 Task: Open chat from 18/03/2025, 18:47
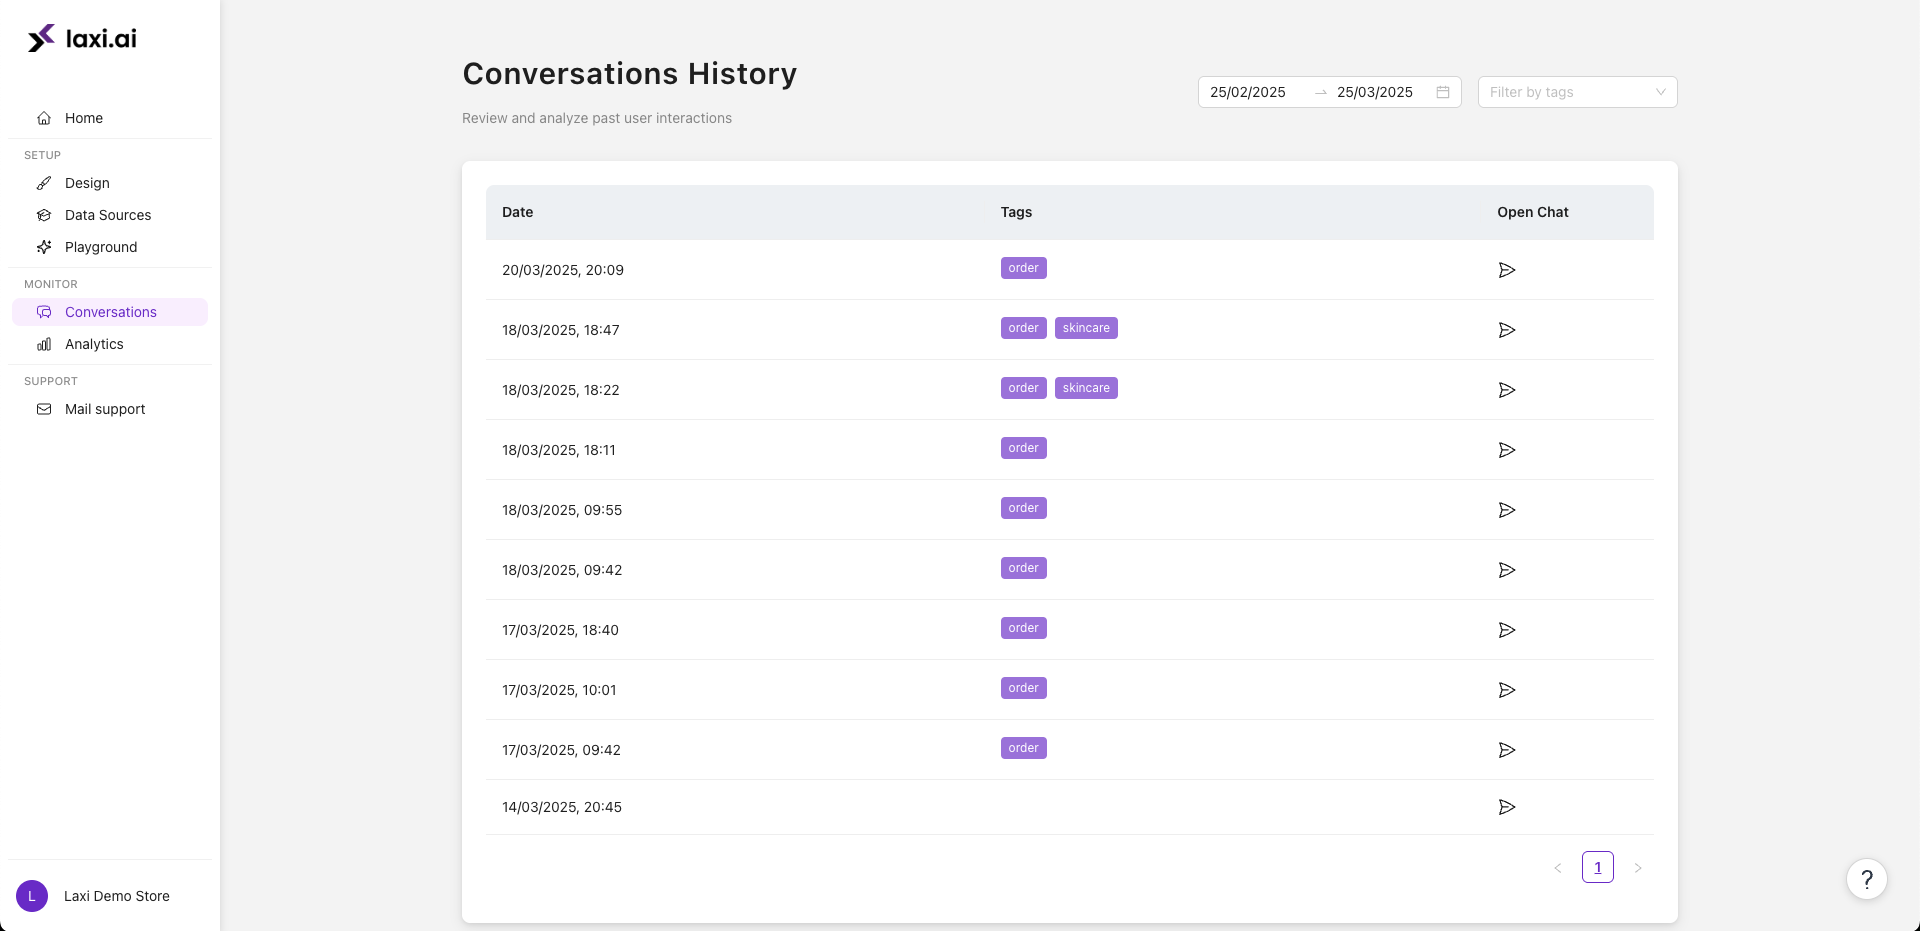click(1506, 330)
